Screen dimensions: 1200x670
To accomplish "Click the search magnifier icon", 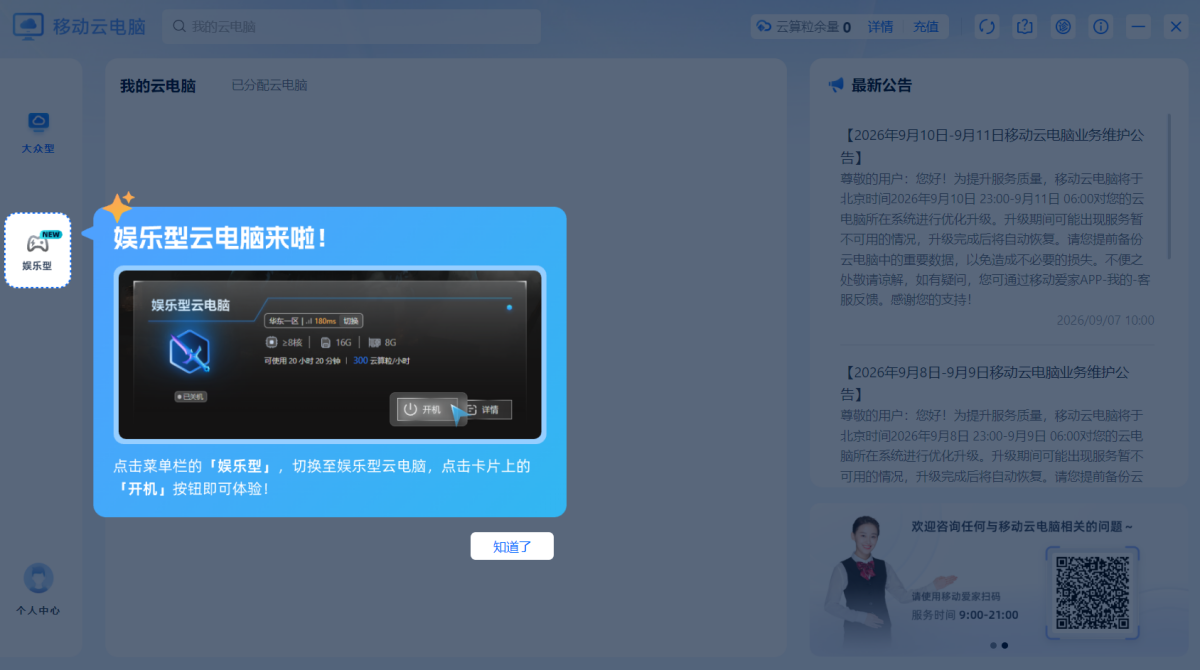I will (180, 27).
